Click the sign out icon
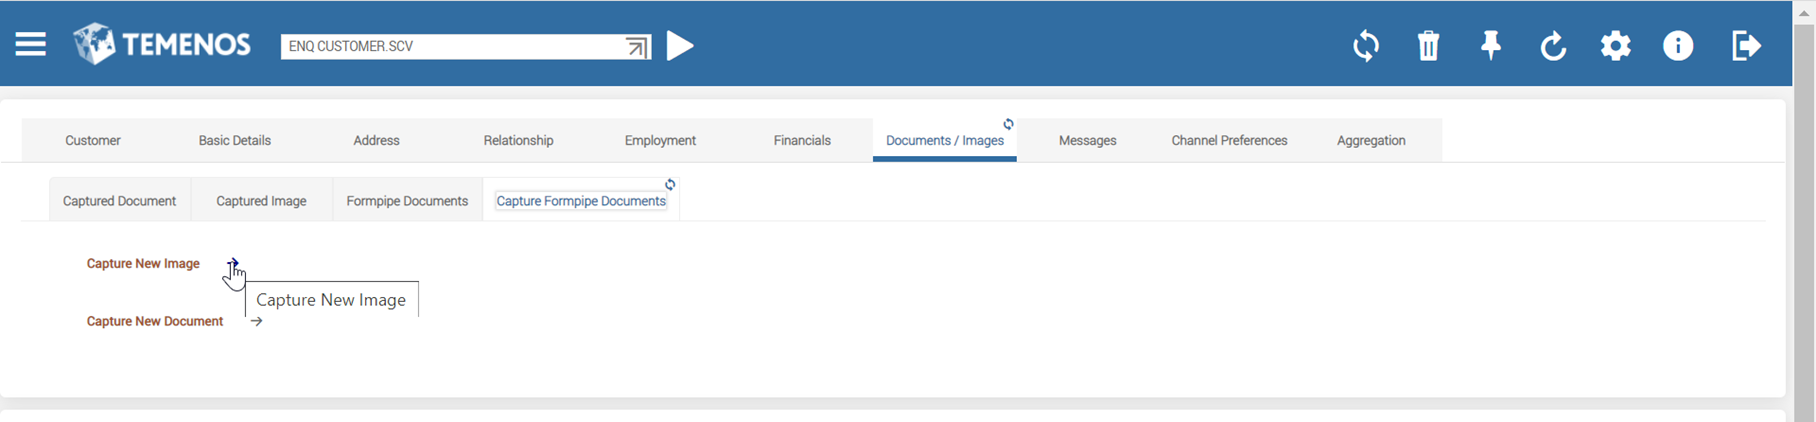The height and width of the screenshot is (422, 1816). (1746, 46)
